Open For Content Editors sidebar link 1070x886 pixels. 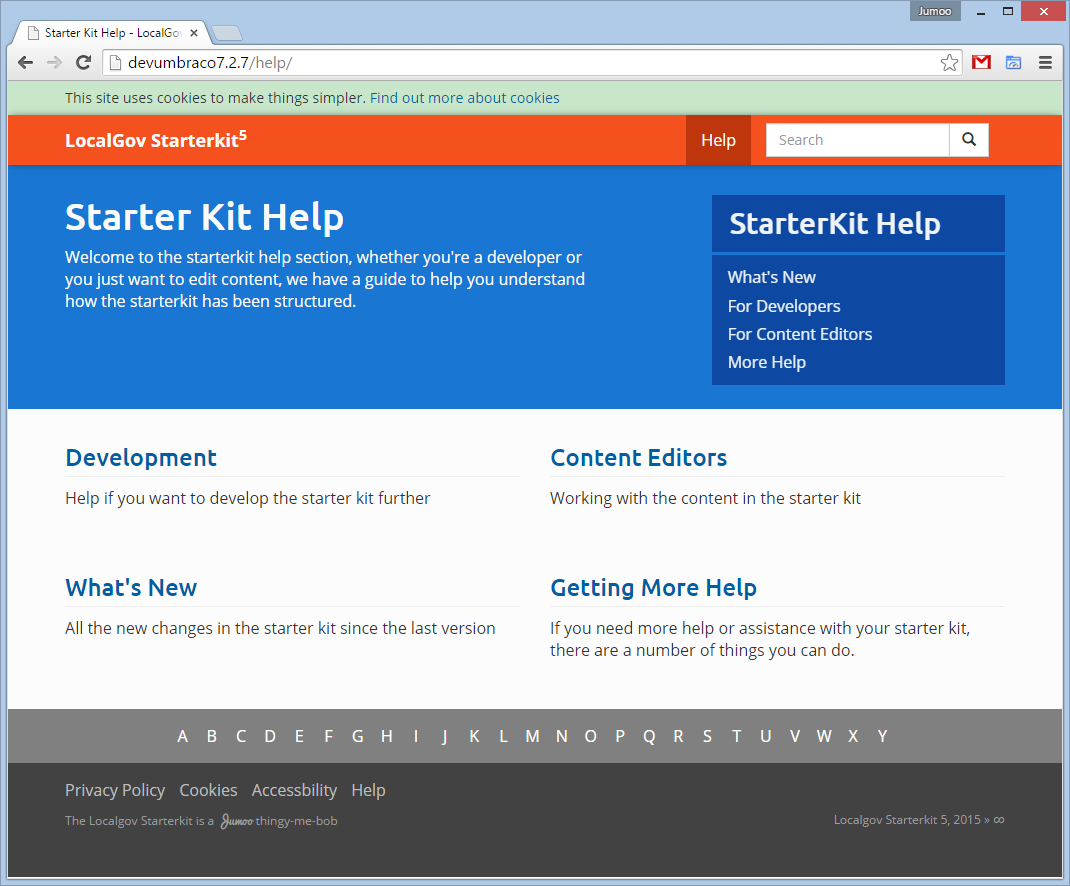[x=800, y=334]
